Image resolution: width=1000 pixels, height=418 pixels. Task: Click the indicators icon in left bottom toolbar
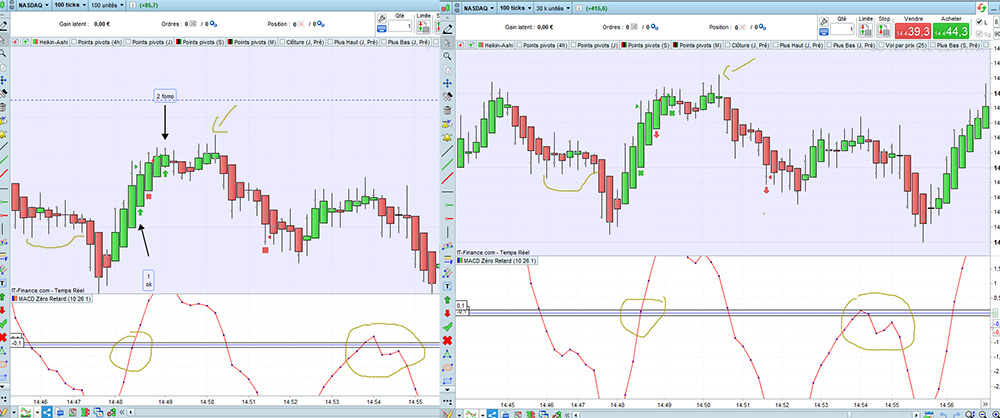coord(25,412)
